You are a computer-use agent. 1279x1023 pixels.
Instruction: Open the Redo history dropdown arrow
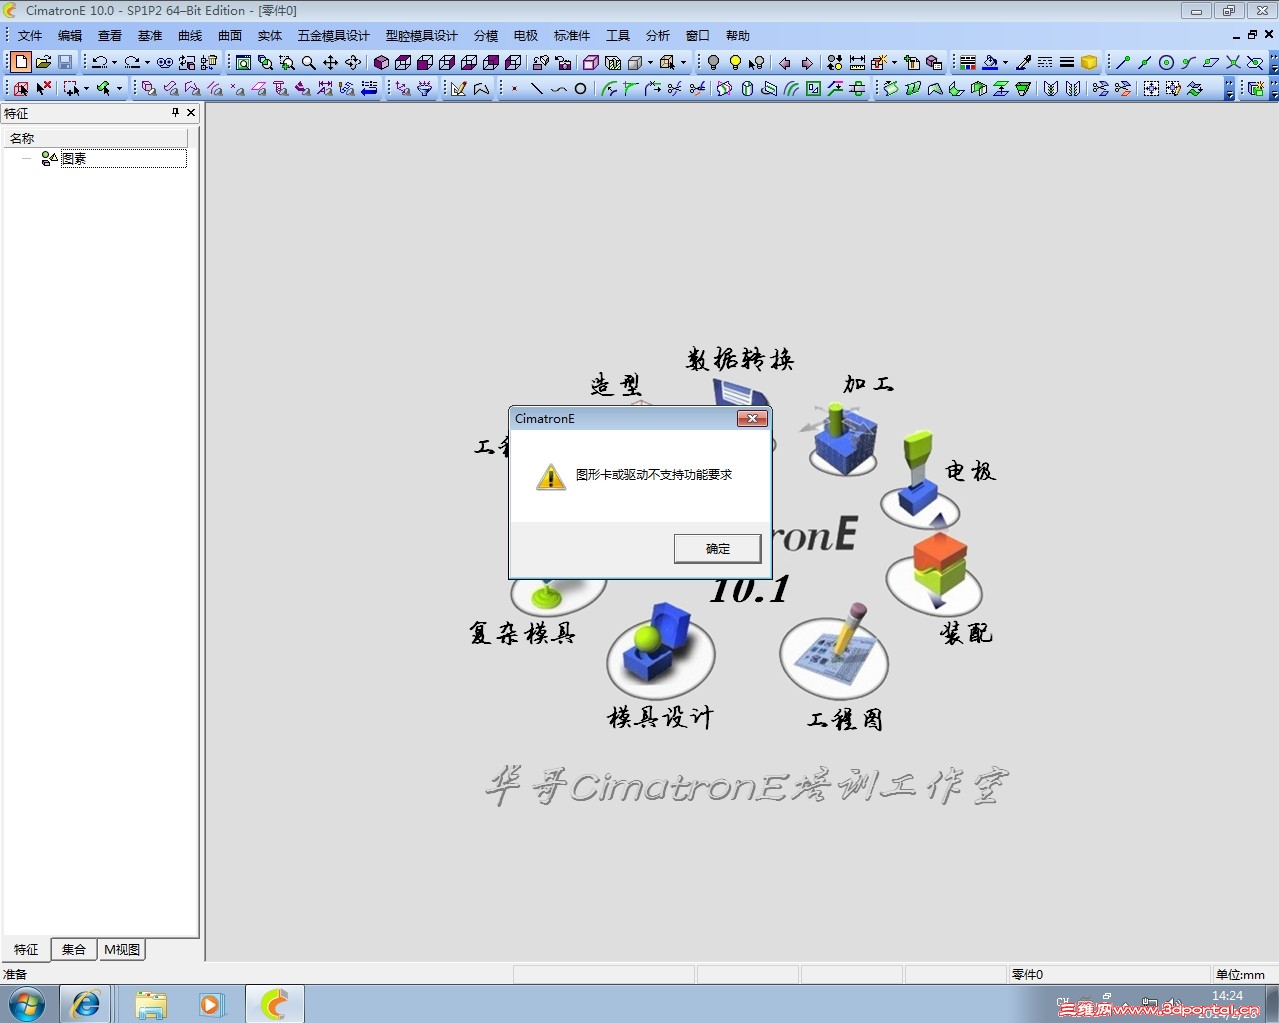pyautogui.click(x=147, y=62)
